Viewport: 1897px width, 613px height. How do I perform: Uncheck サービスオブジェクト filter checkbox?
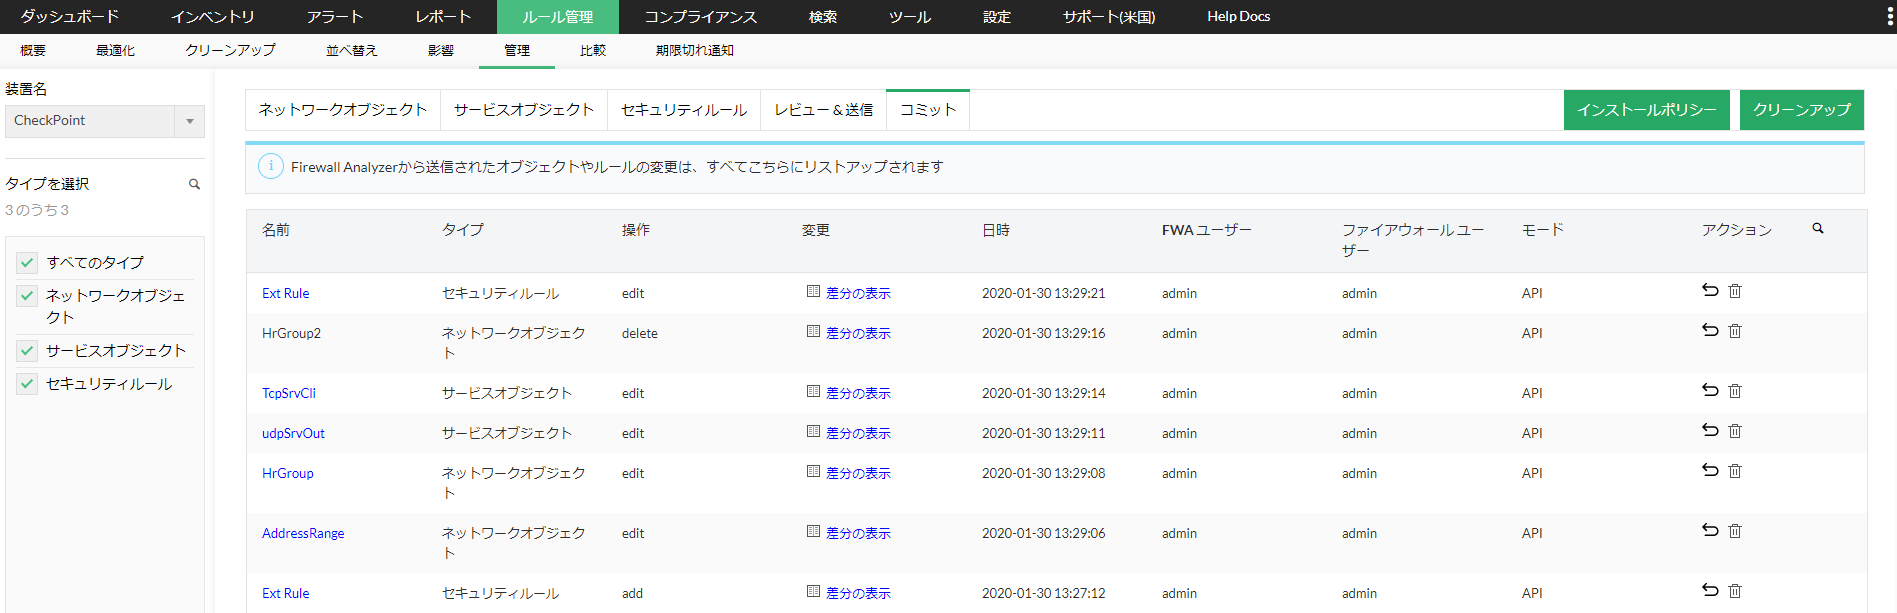tap(27, 351)
